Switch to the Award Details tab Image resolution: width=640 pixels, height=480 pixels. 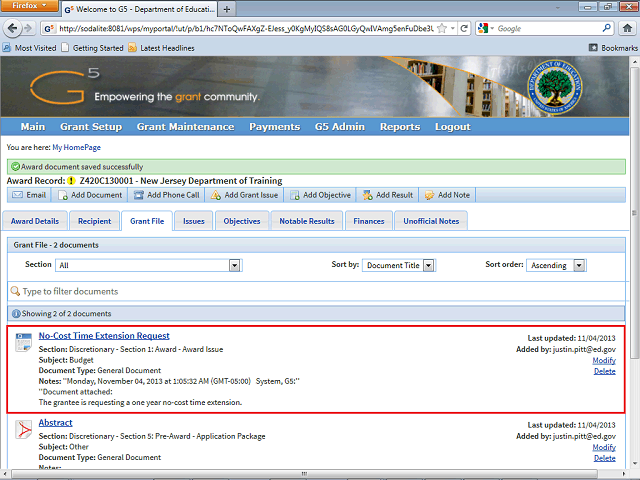(35, 221)
